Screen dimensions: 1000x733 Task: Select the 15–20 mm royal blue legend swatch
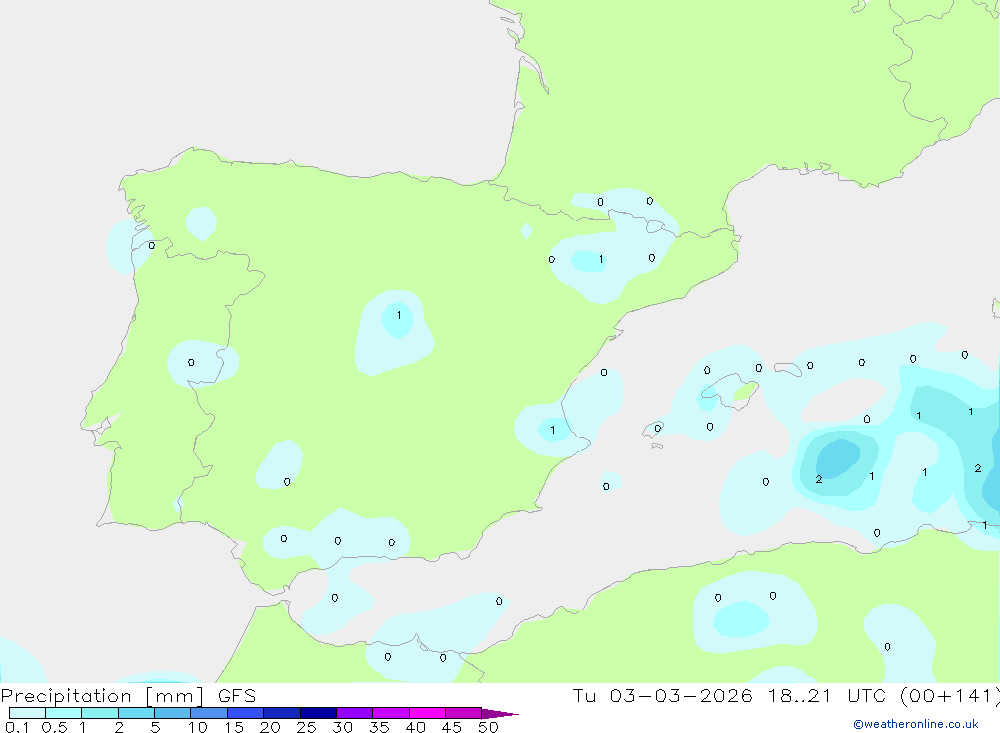tap(245, 713)
